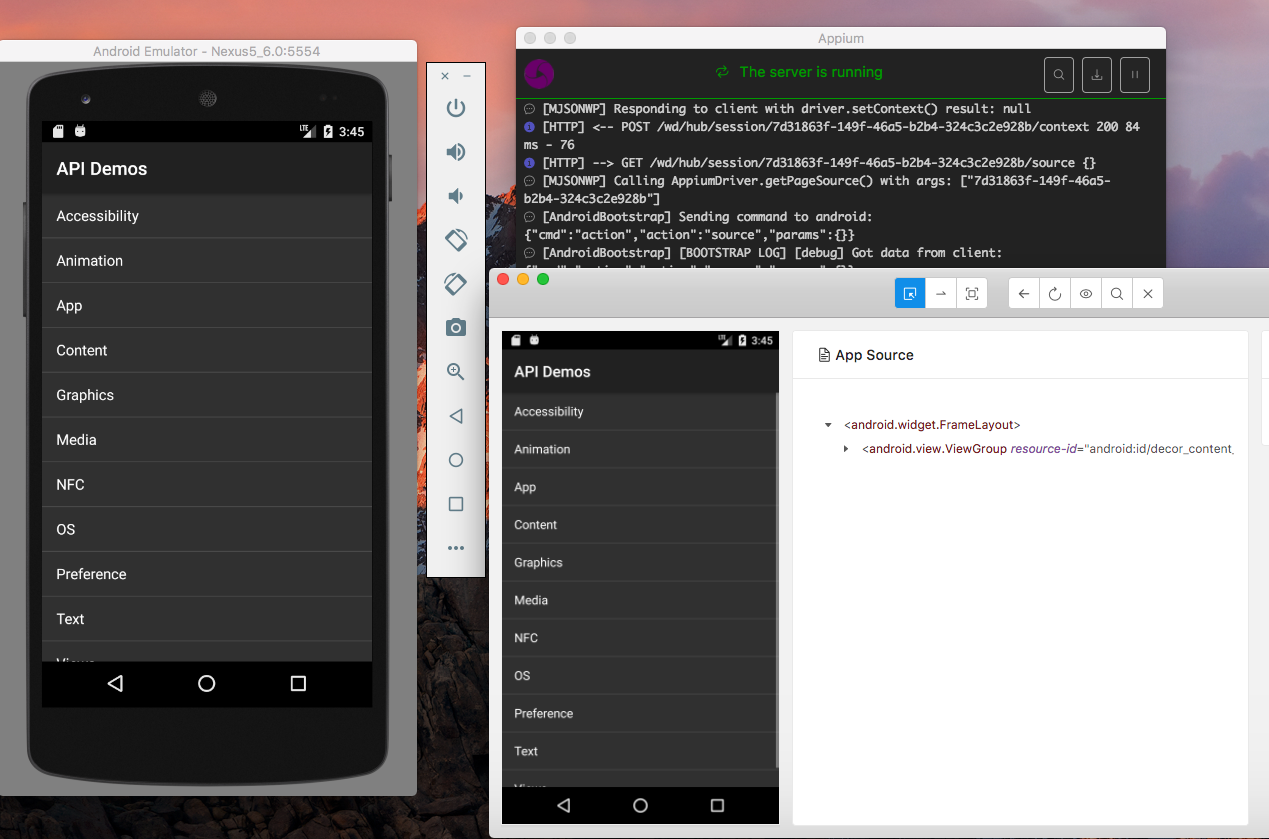The width and height of the screenshot is (1269, 839).
Task: Switch to Tap by coordinates mode
Action: pyautogui.click(x=972, y=294)
